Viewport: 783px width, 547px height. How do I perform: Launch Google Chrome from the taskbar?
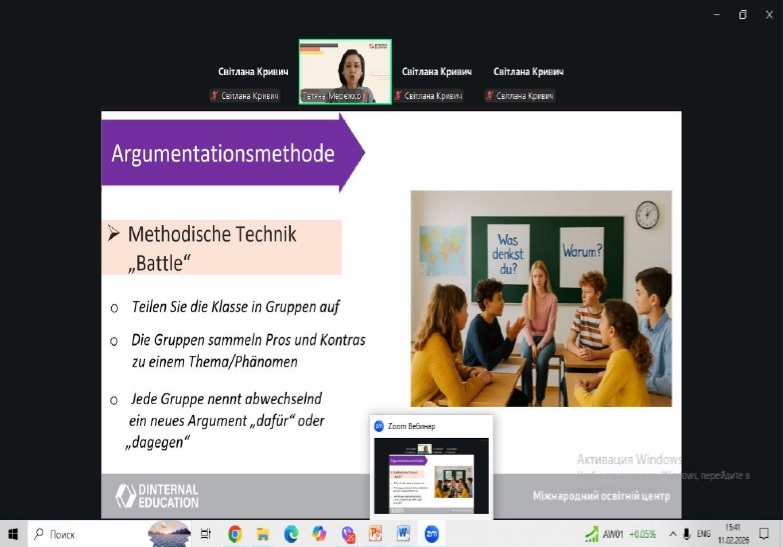235,534
